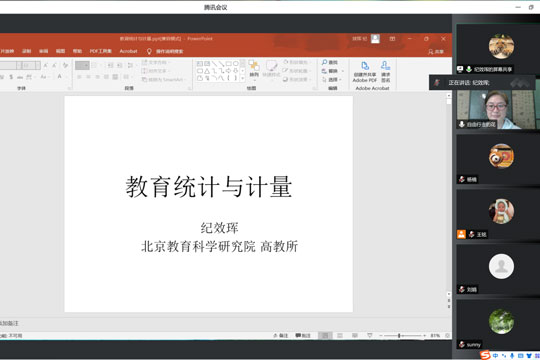Switch to Reading view icon
540x360 pixels.
[355, 336]
